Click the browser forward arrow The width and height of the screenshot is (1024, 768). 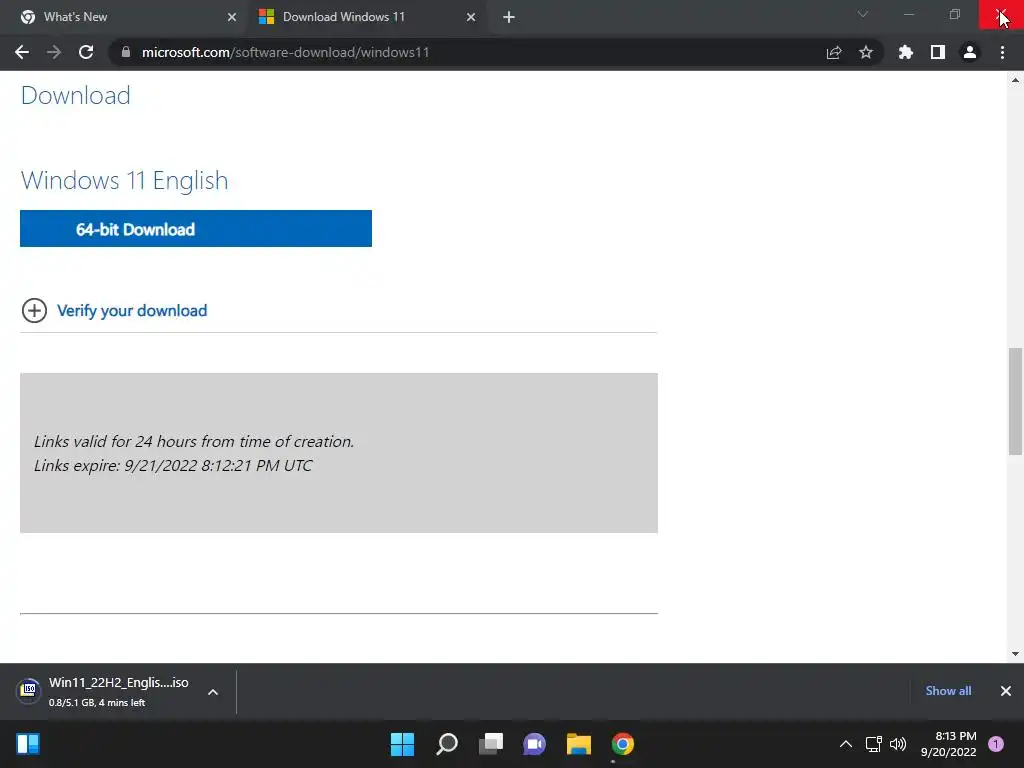pos(54,52)
